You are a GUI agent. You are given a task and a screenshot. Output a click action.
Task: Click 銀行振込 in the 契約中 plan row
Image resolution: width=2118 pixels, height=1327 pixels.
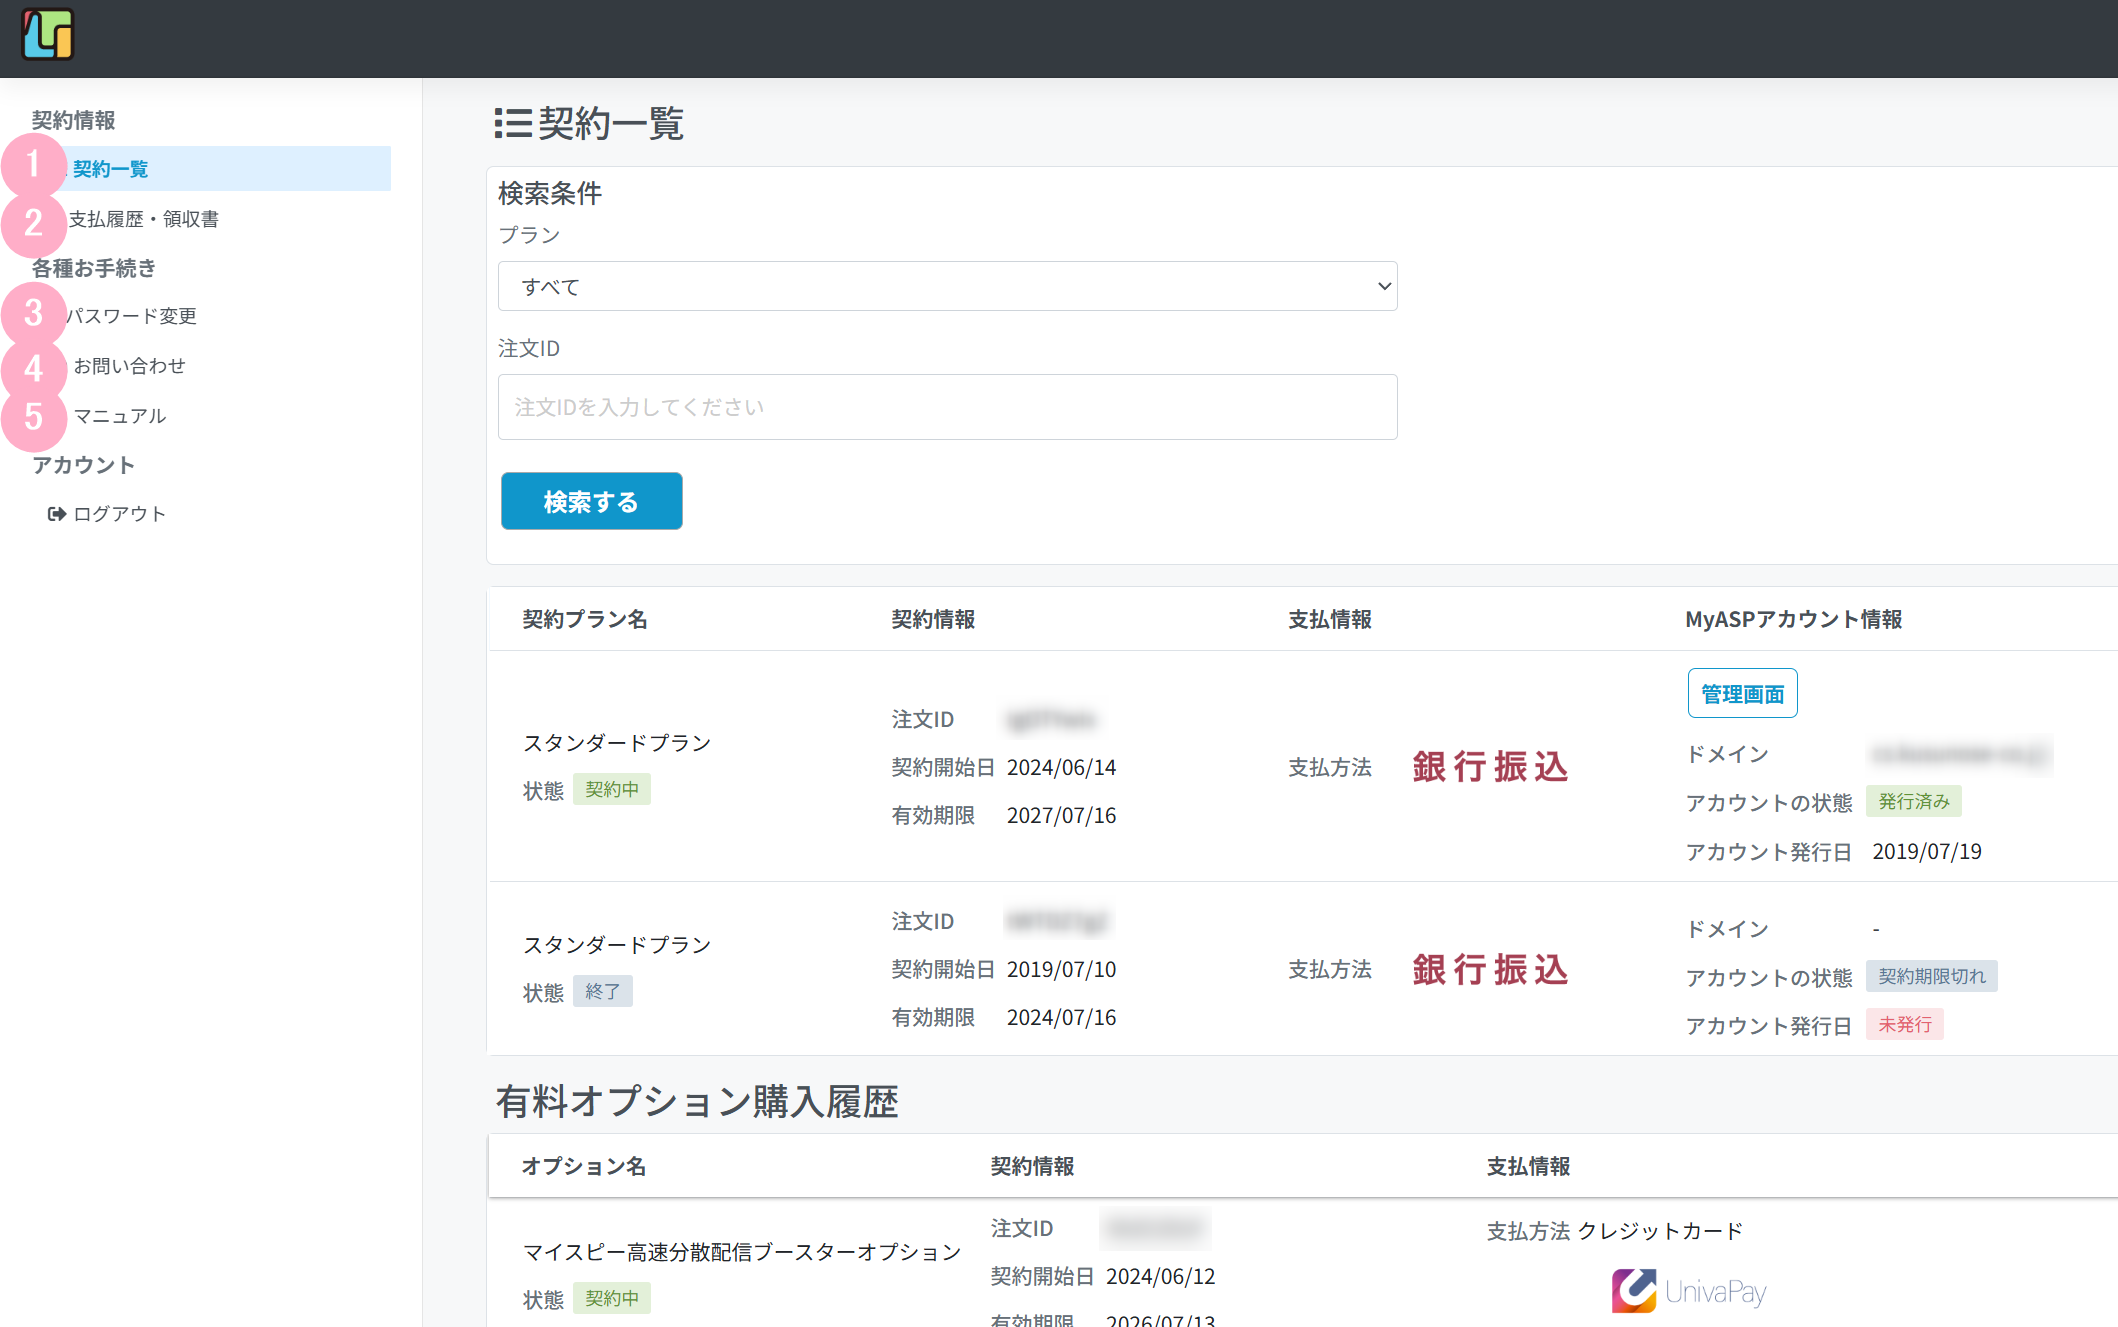coord(1490,767)
